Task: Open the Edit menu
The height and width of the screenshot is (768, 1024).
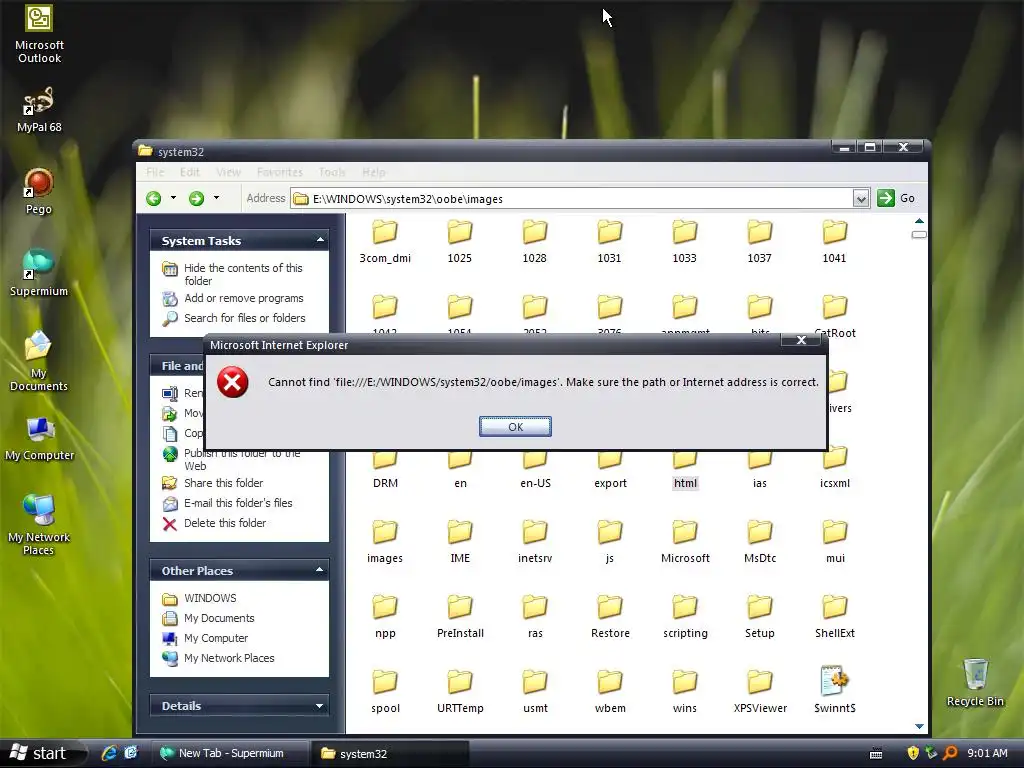Action: pyautogui.click(x=189, y=172)
